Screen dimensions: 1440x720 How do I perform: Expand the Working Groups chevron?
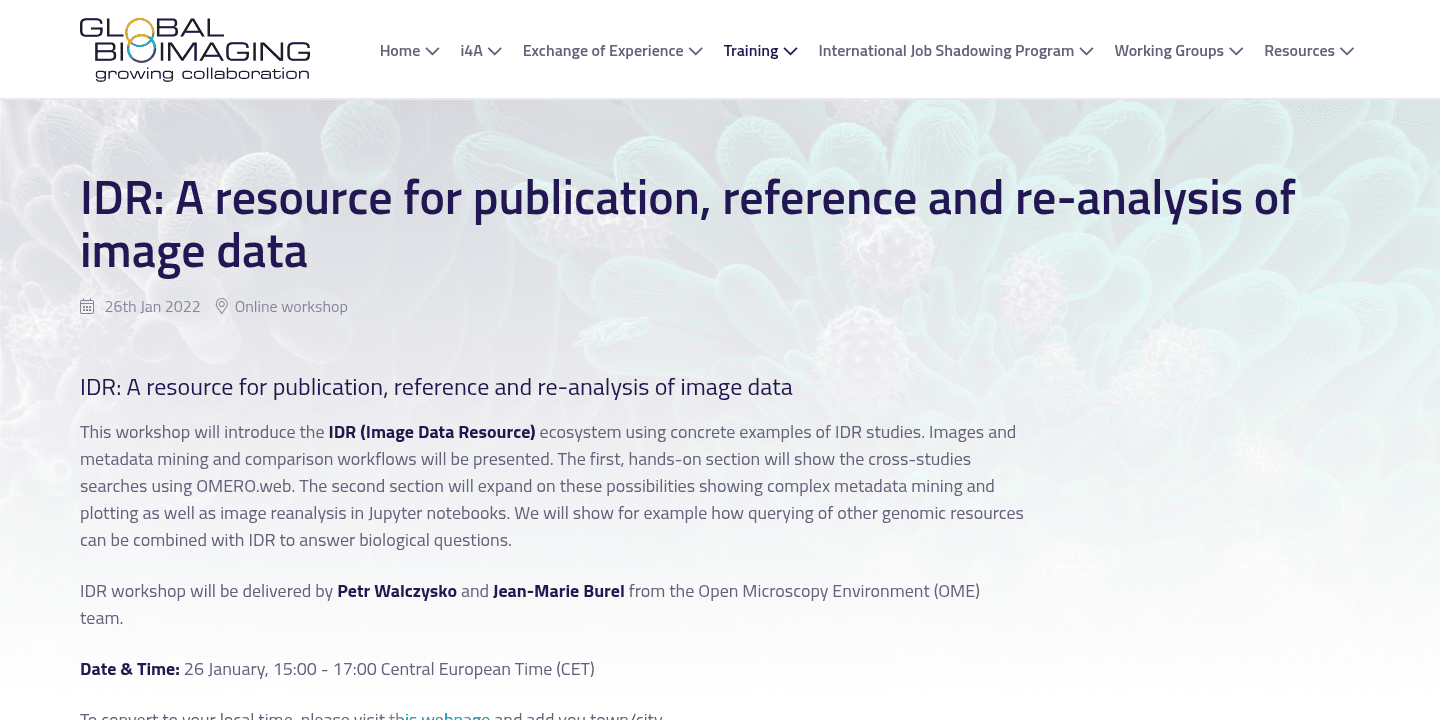coord(1236,51)
